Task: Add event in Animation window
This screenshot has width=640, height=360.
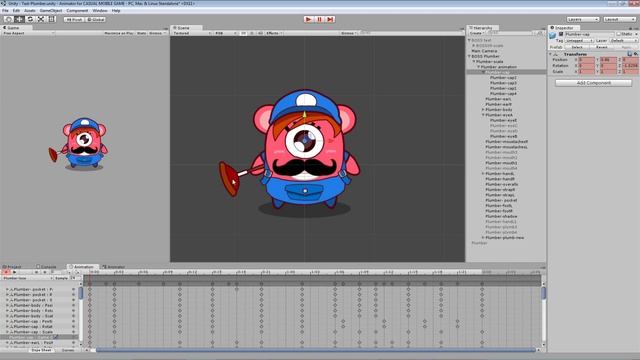Action: [x=77, y=272]
